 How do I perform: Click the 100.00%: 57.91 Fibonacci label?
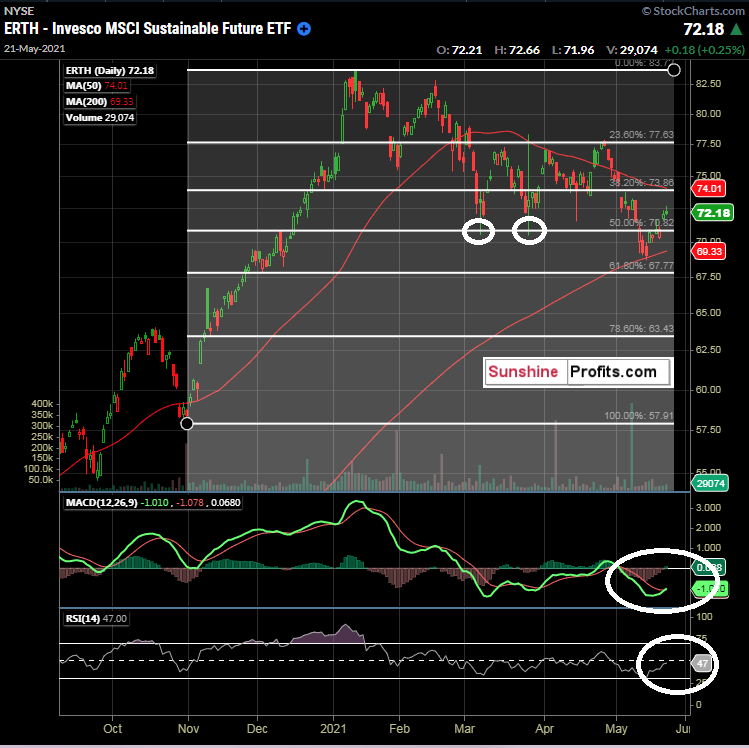tap(639, 416)
